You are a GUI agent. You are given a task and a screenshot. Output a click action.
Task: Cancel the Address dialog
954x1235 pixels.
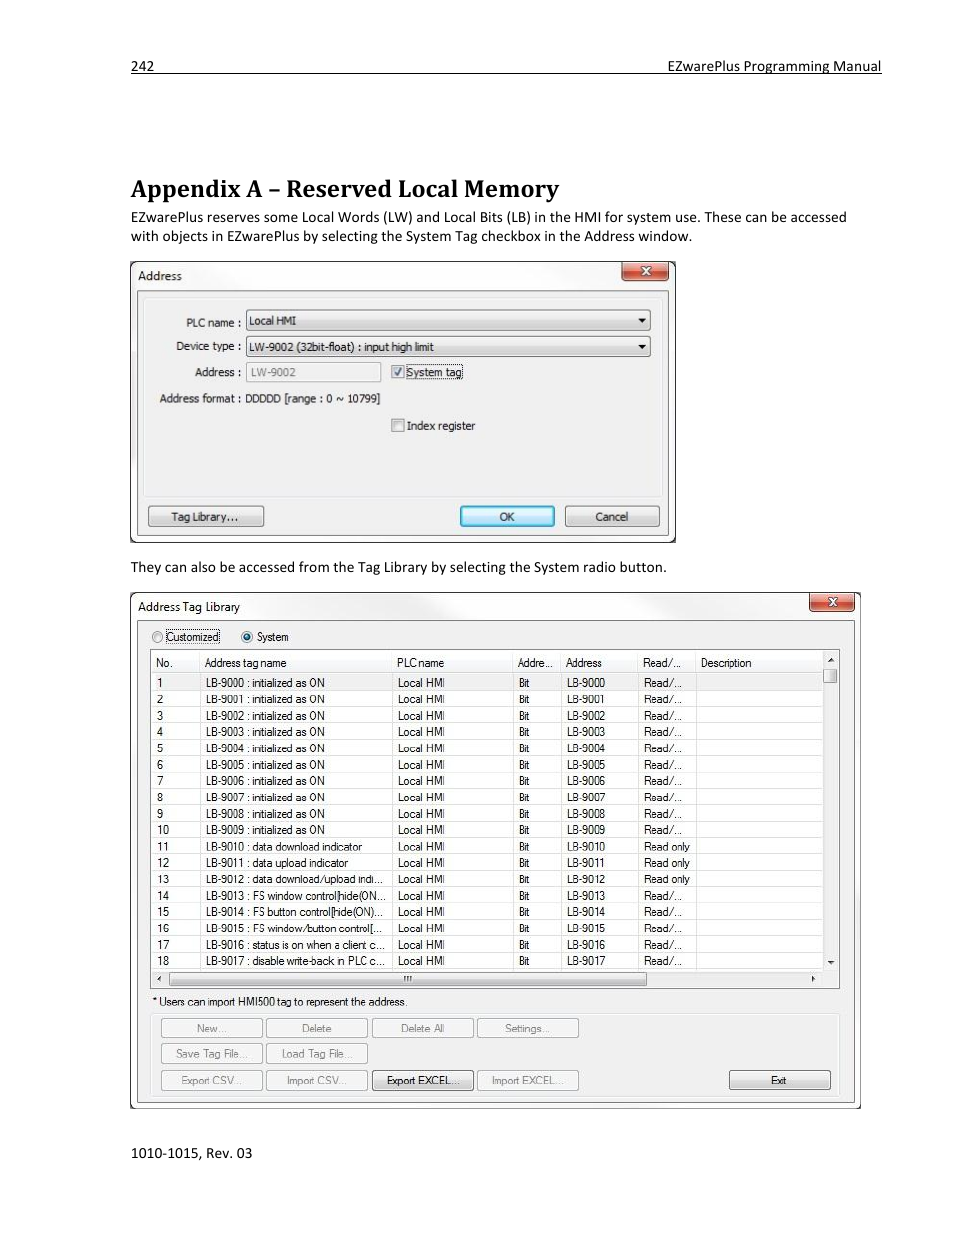point(612,517)
